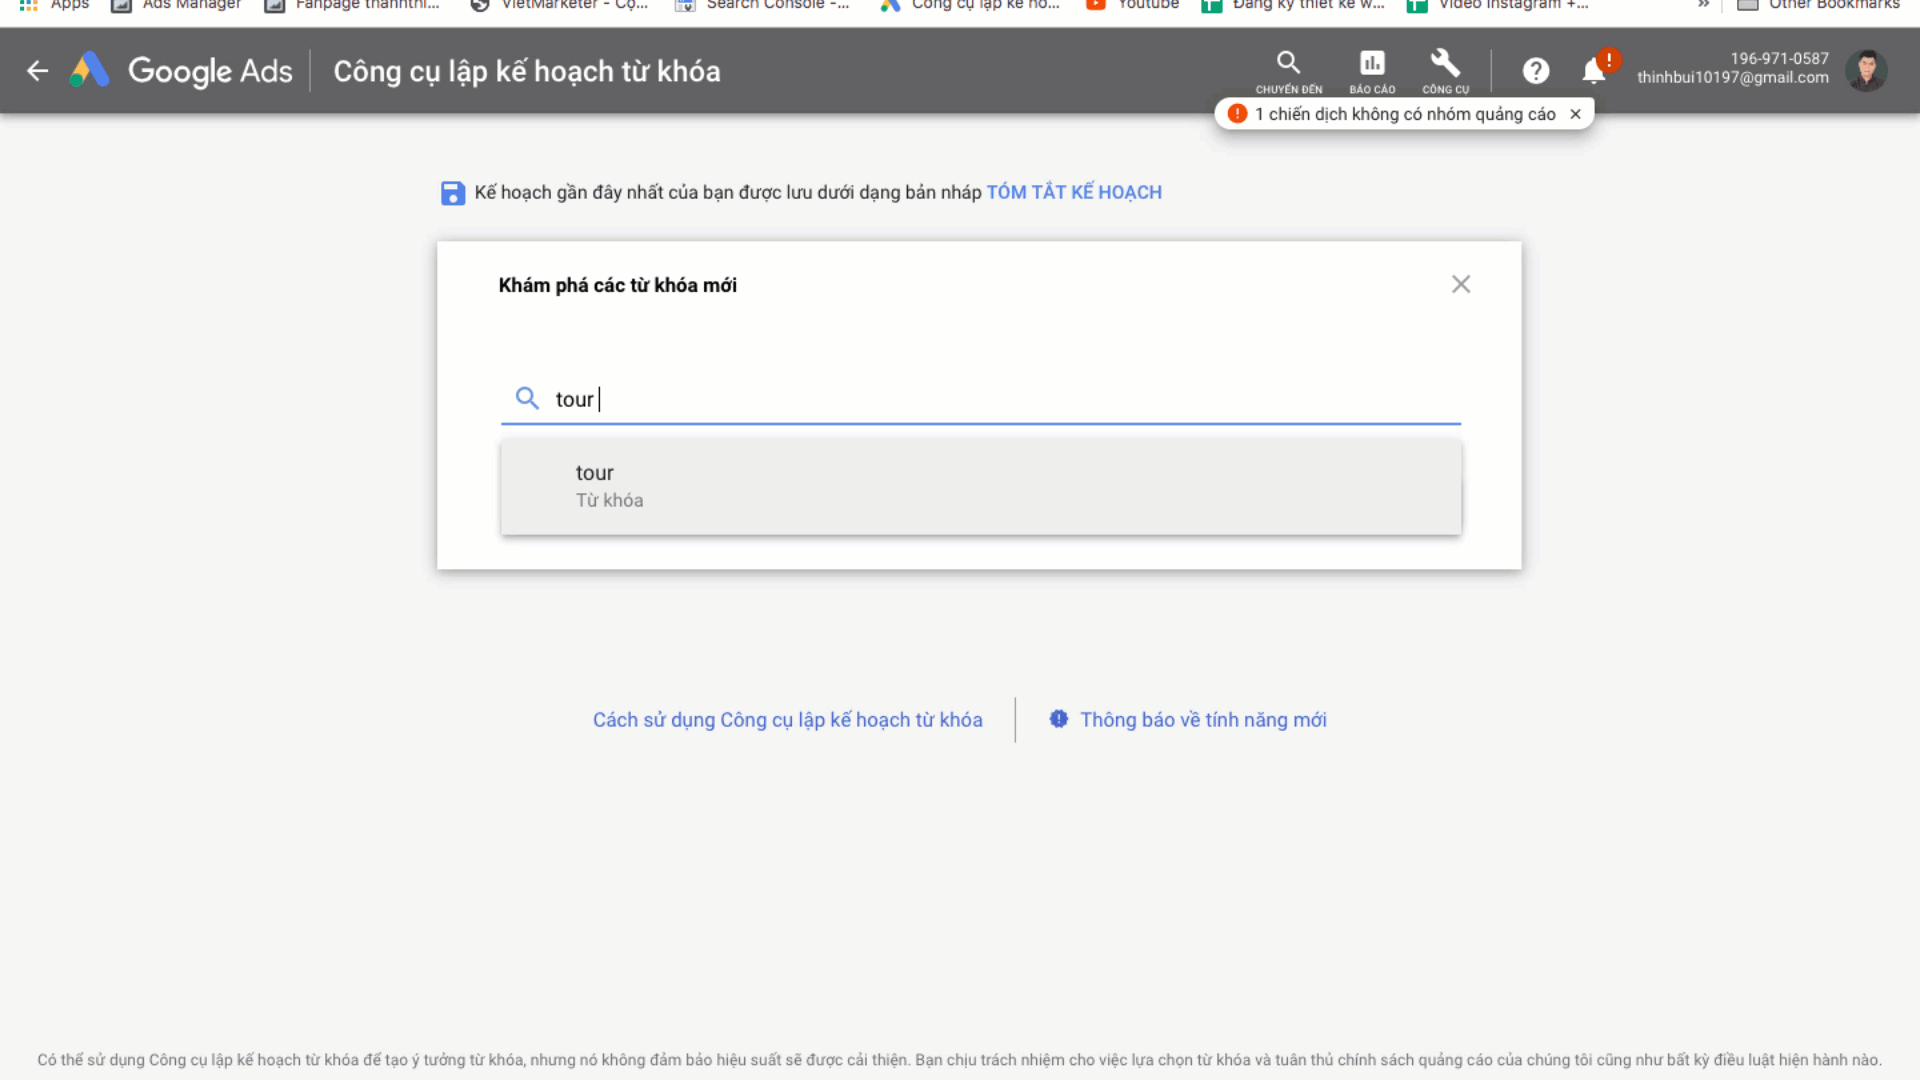This screenshot has height=1080, width=1920.
Task: Open the account profile avatar
Action: pyautogui.click(x=1866, y=71)
